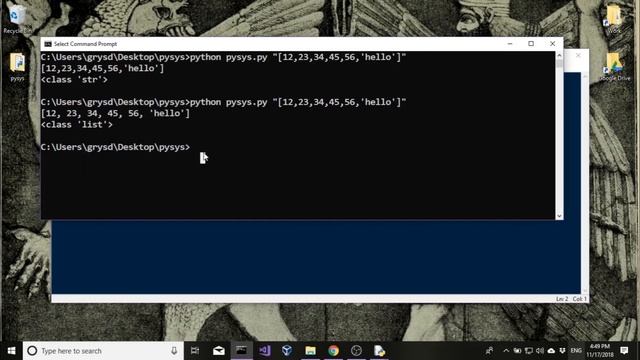Click the Dropbox tray icon
The height and width of the screenshot is (360, 640).
click(562, 351)
